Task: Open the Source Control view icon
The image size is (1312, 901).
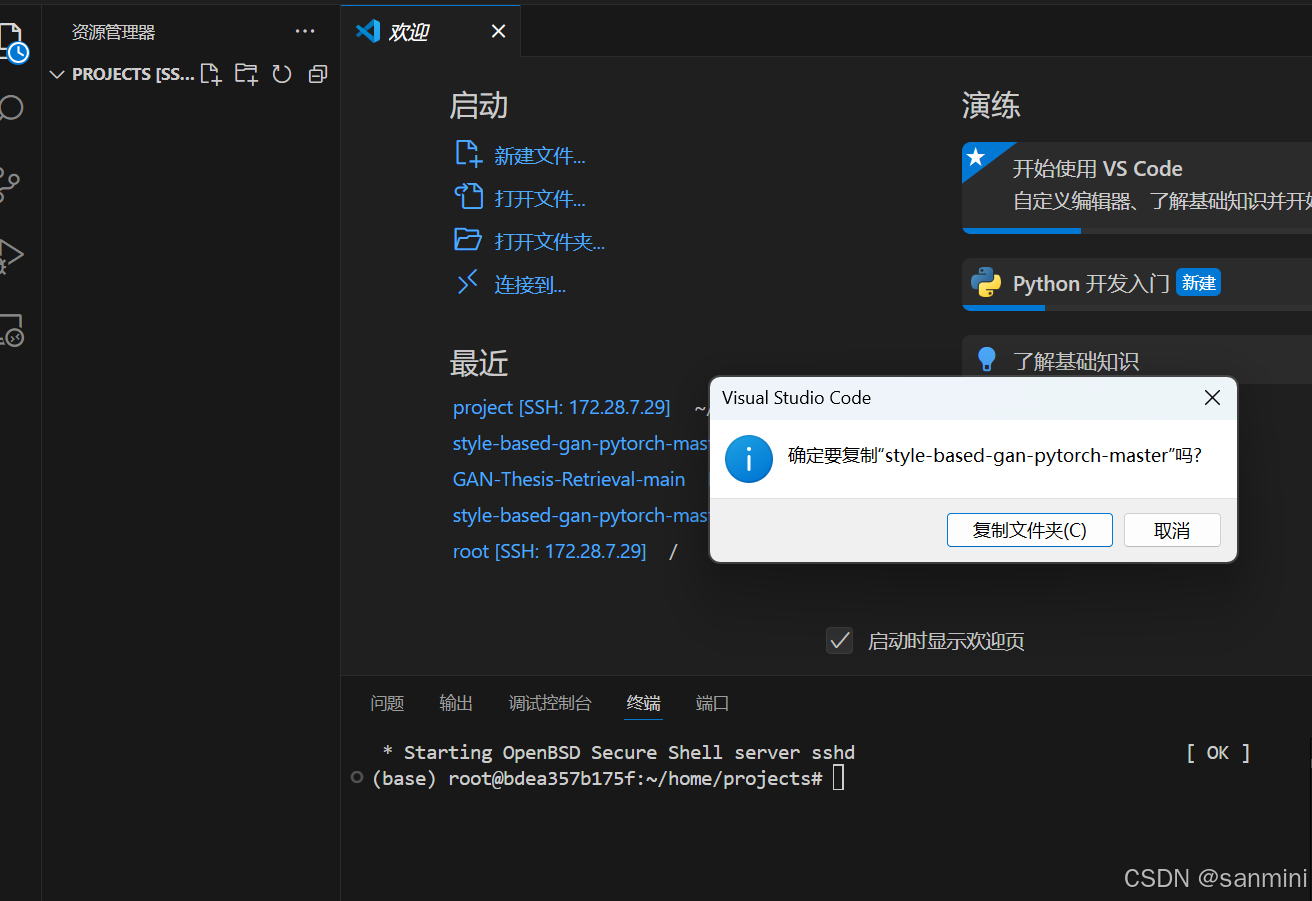Action: 10,184
